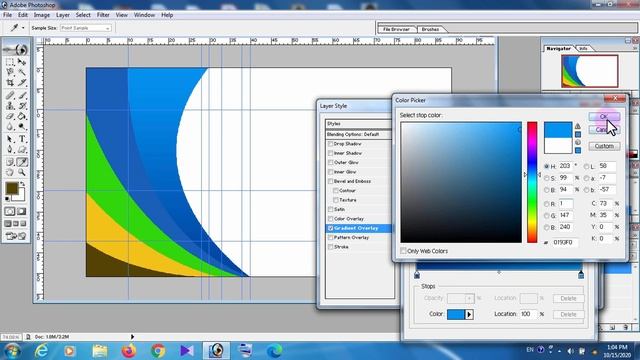Select the Slice tool
The image size is (640, 360).
coord(22,82)
